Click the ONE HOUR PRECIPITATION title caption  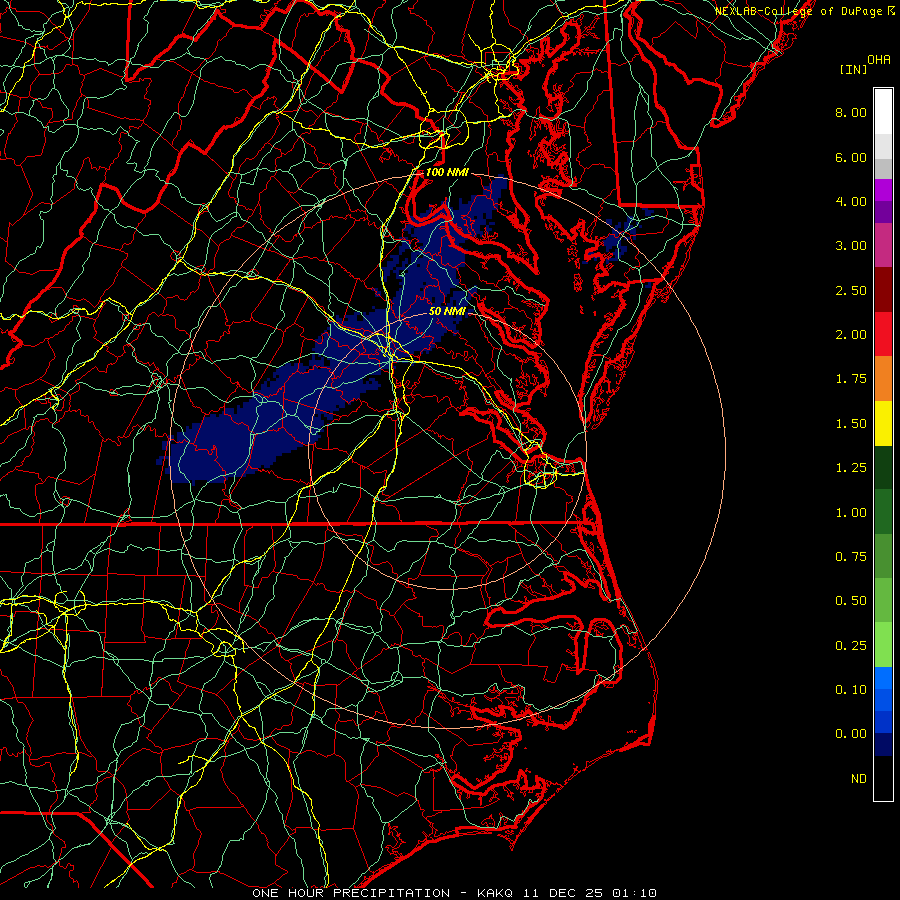coord(351,893)
